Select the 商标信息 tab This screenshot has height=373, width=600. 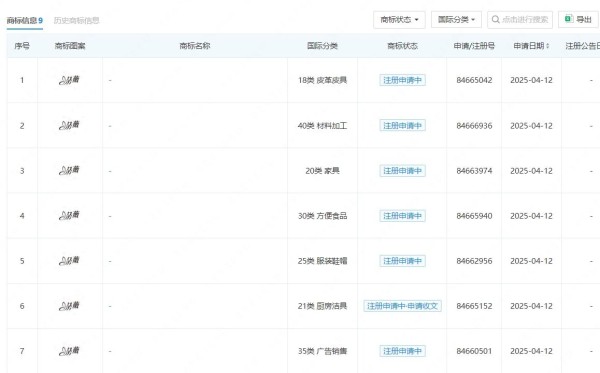click(24, 20)
